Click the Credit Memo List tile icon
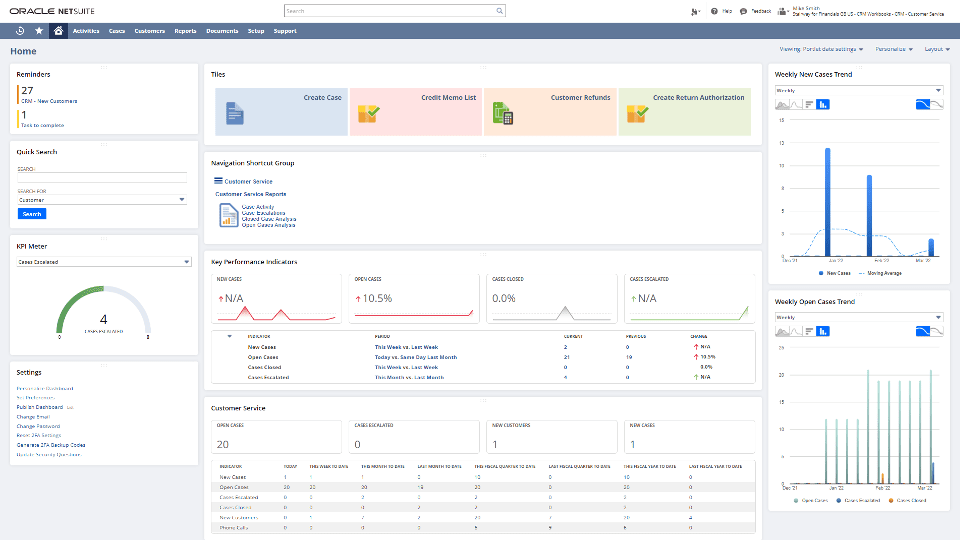This screenshot has height=540, width=960. tap(369, 113)
